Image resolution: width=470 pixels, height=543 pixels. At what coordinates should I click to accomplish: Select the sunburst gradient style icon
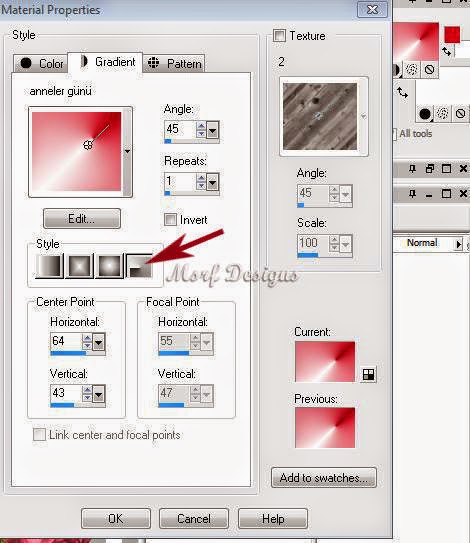point(109,266)
